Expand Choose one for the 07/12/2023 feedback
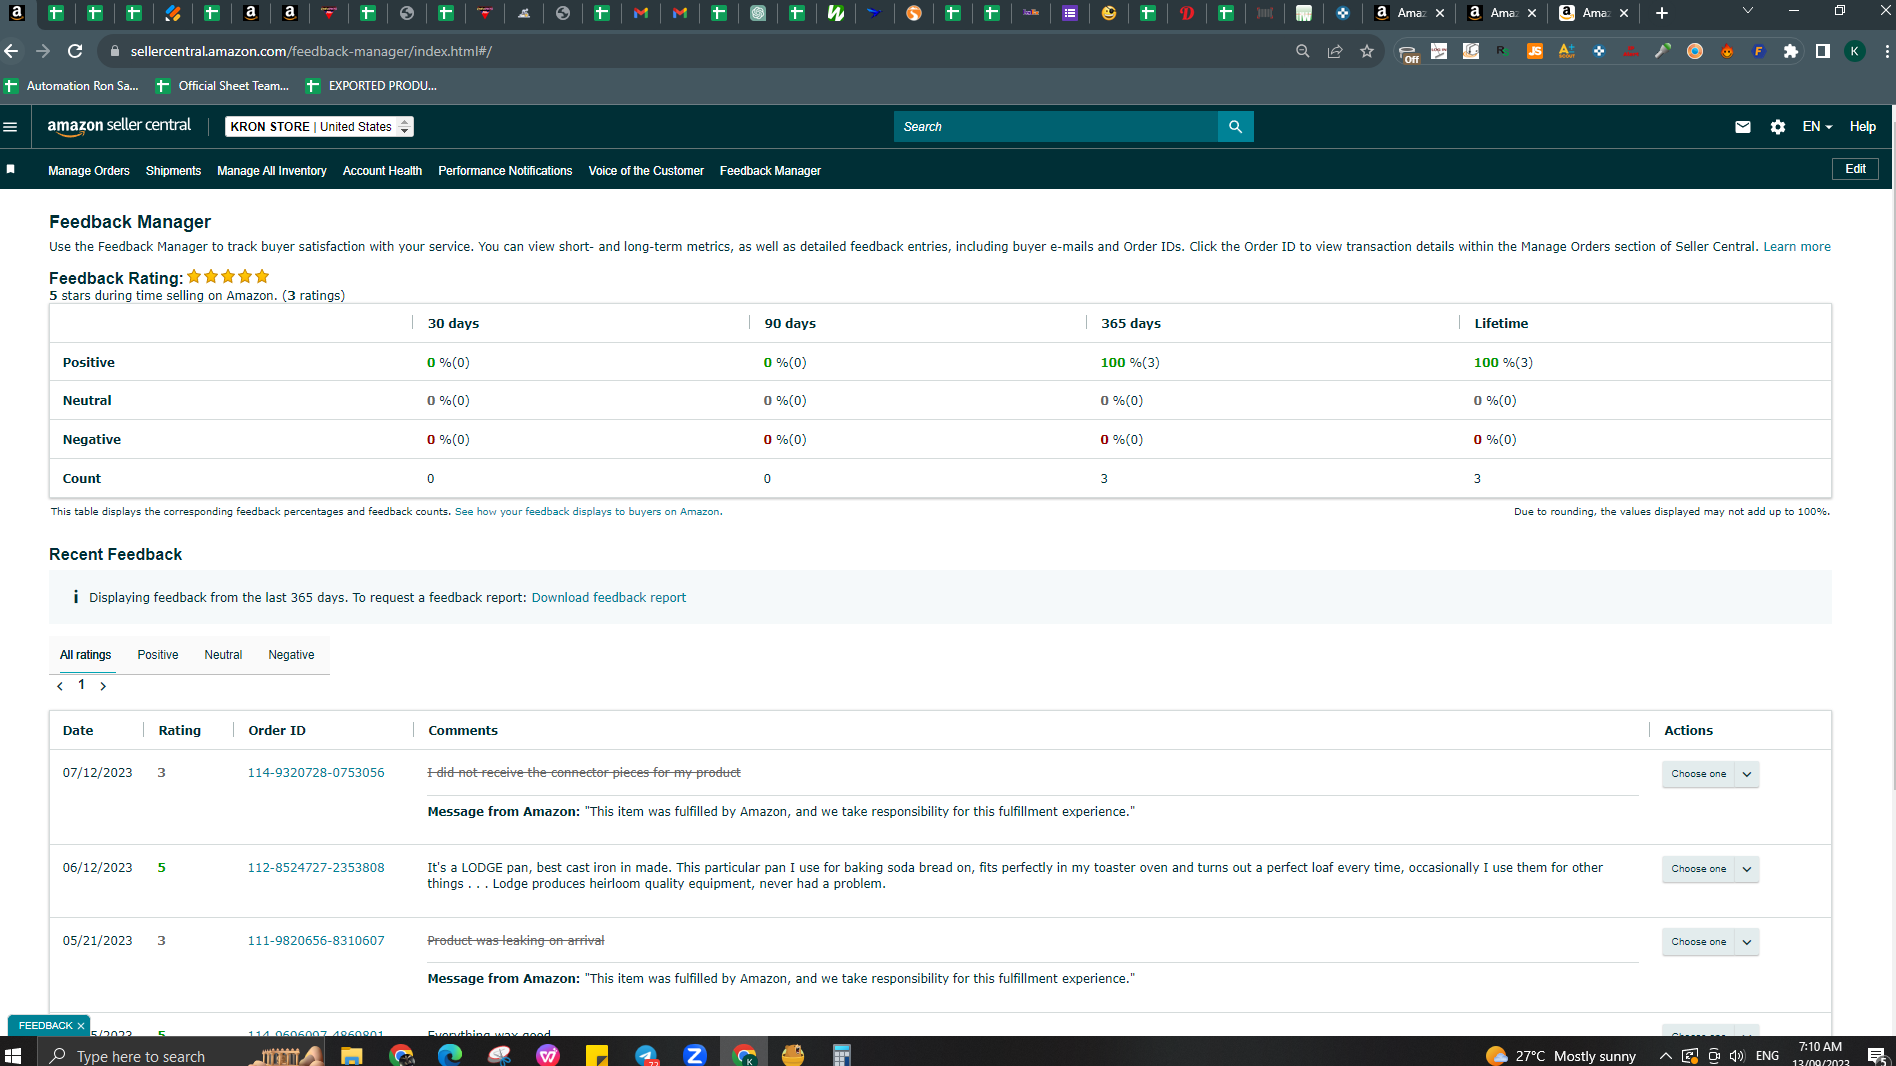The image size is (1896, 1066). (1710, 774)
